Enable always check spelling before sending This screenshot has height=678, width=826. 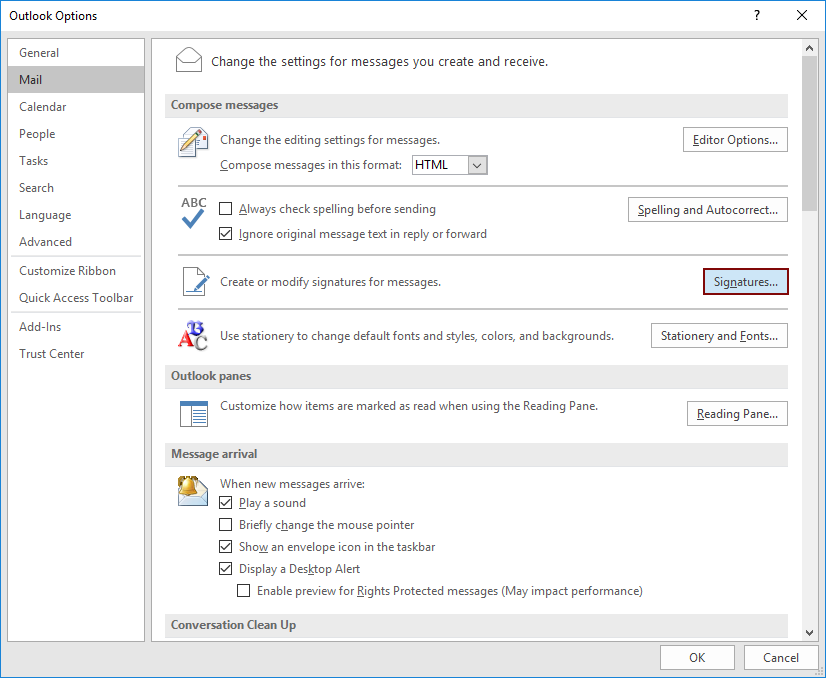pos(225,209)
